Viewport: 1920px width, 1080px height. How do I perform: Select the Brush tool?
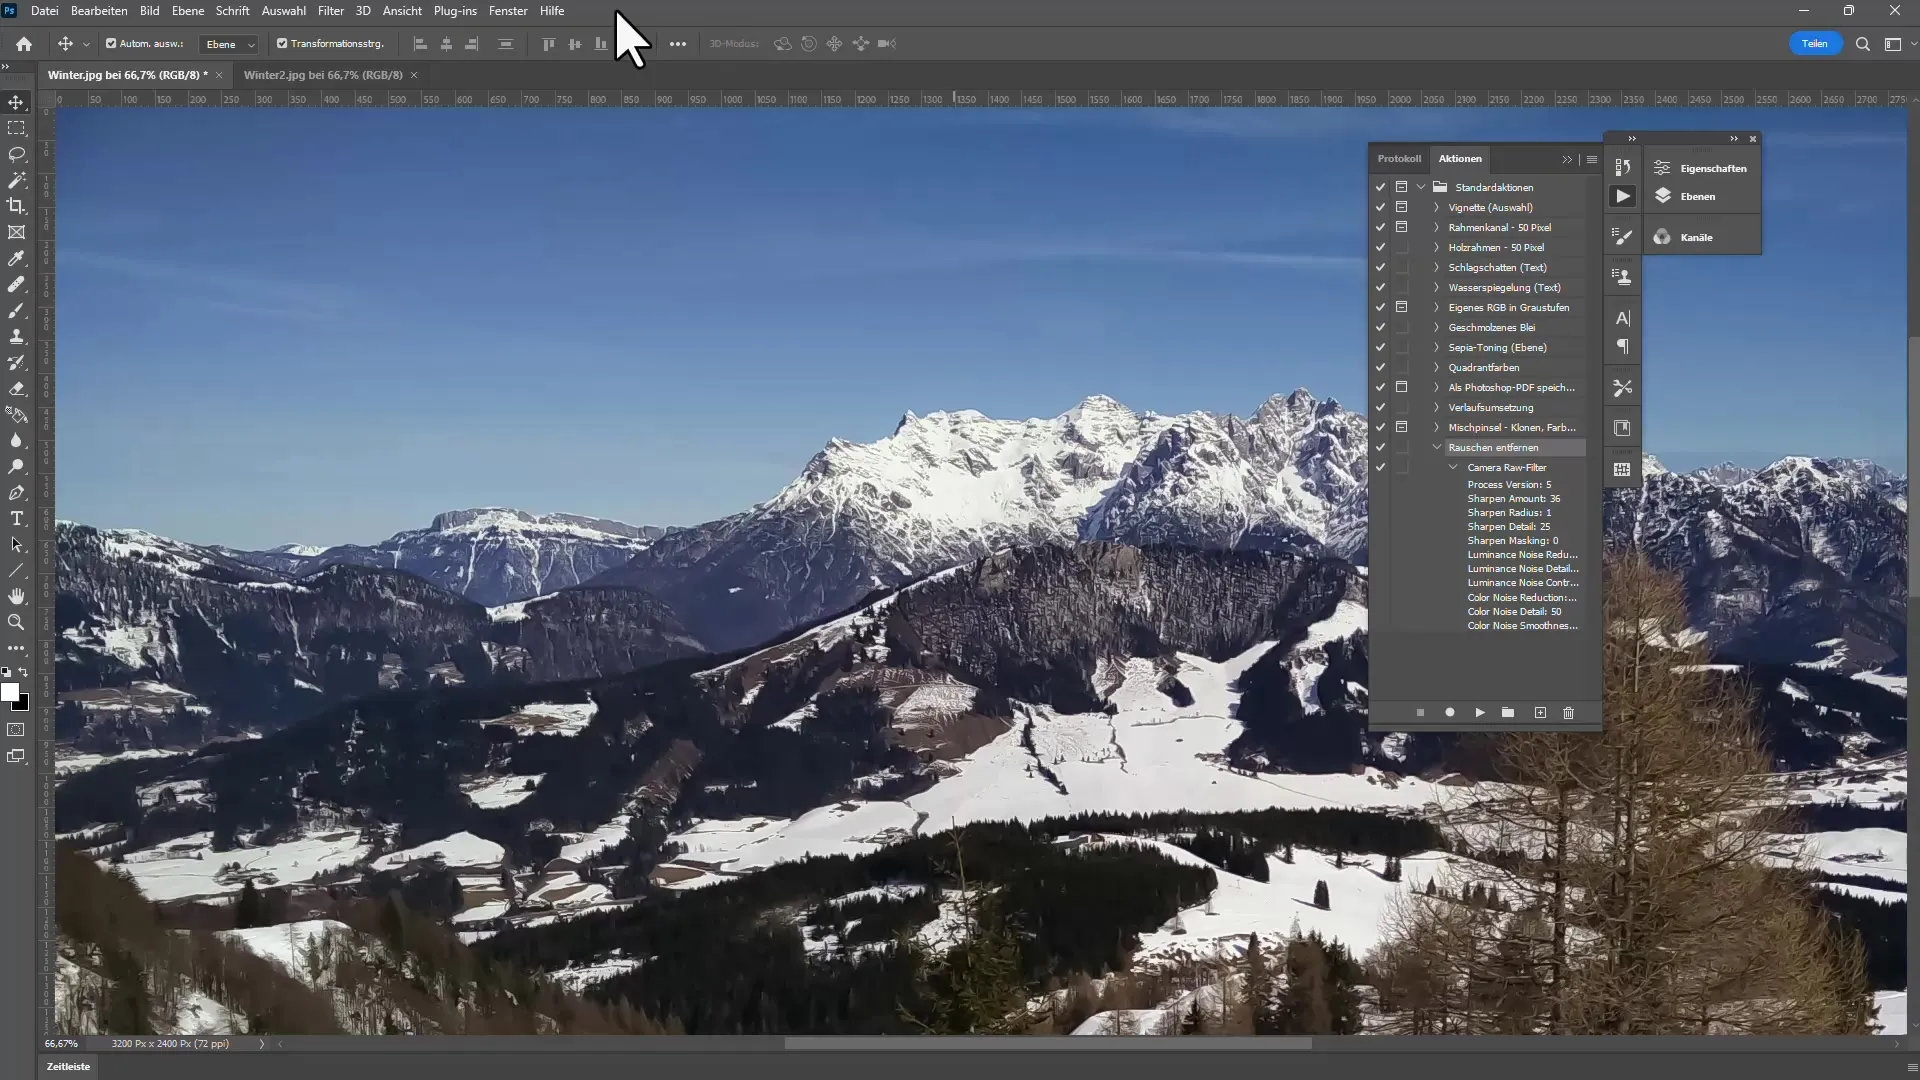(x=17, y=311)
